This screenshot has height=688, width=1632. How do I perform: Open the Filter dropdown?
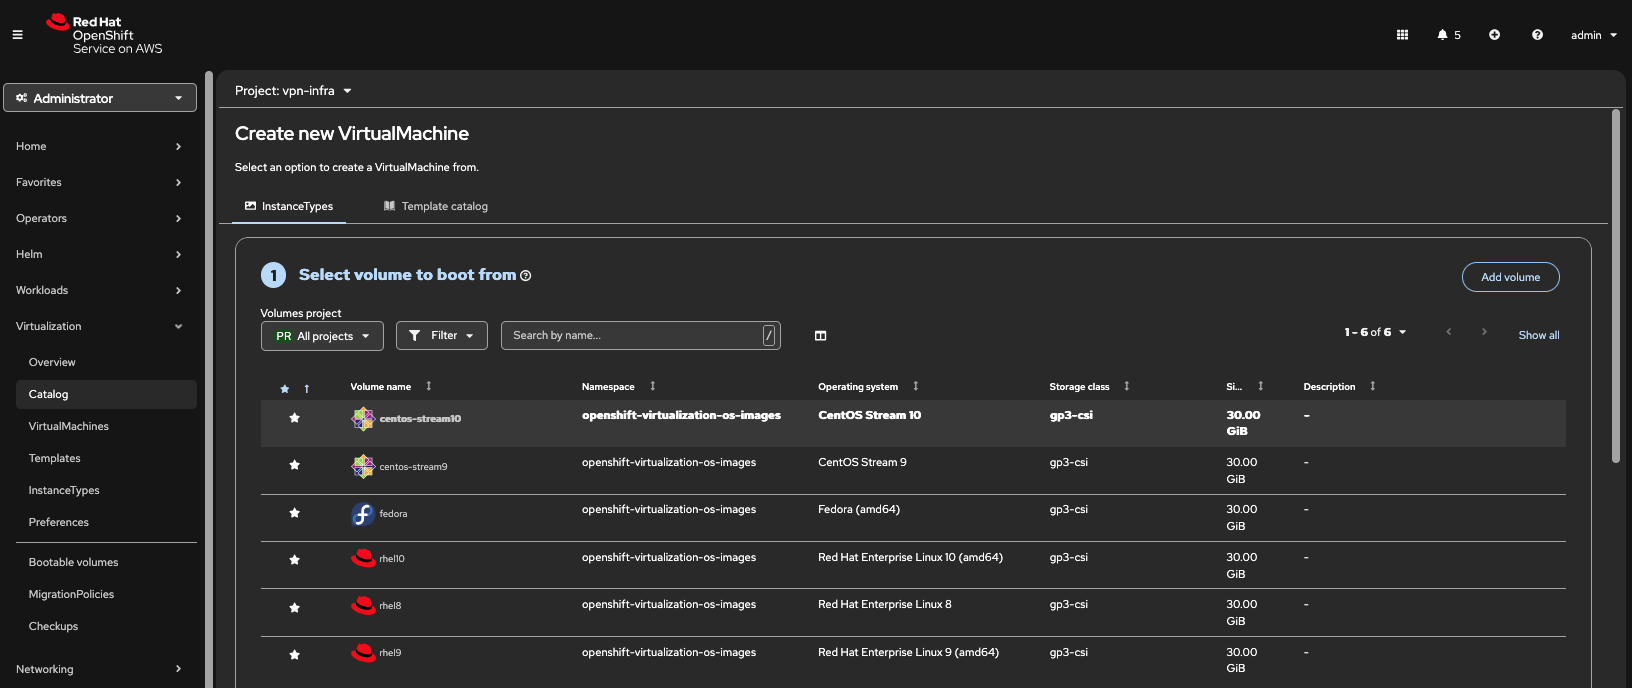(x=442, y=336)
